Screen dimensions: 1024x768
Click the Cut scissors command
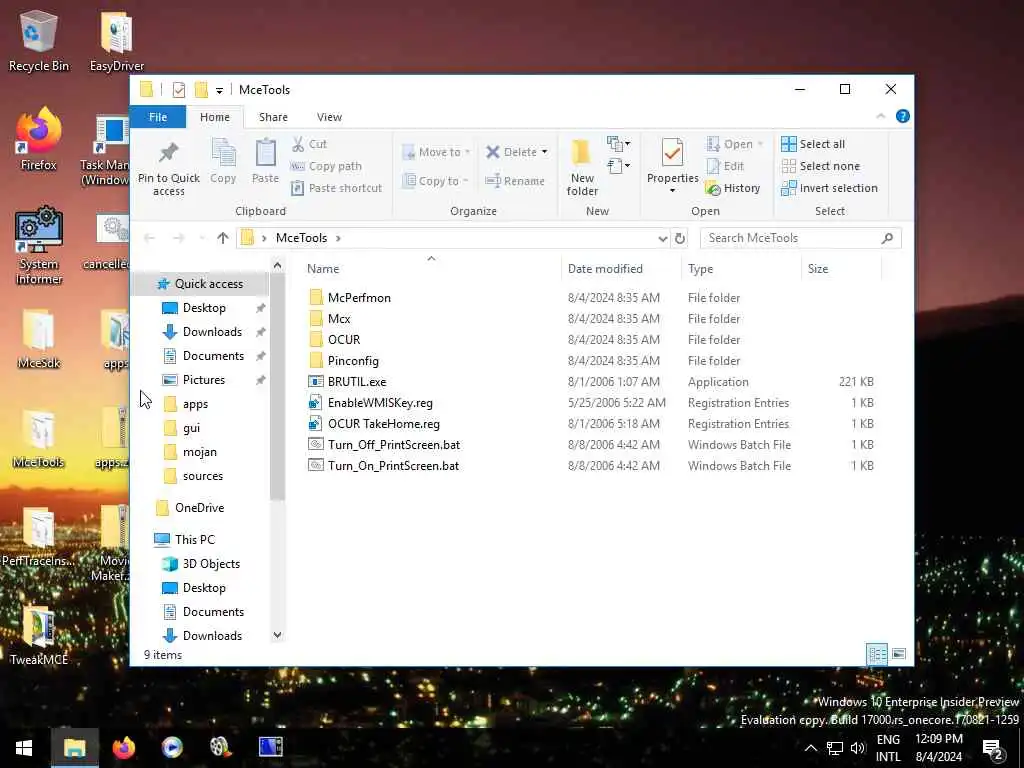309,144
